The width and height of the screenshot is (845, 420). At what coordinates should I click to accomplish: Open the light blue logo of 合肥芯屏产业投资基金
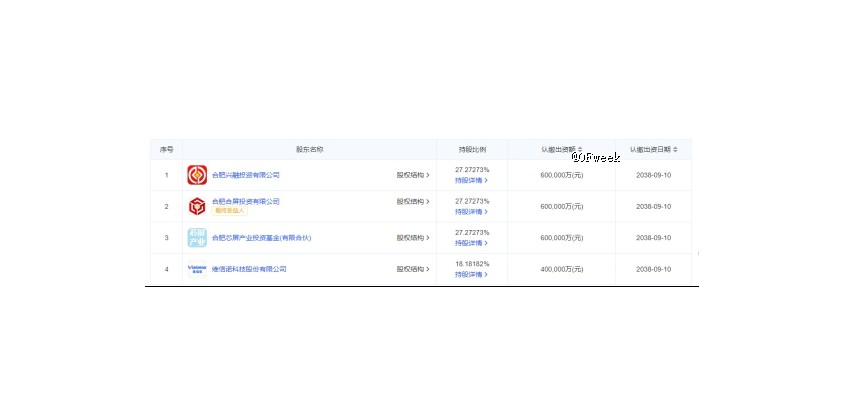point(197,238)
